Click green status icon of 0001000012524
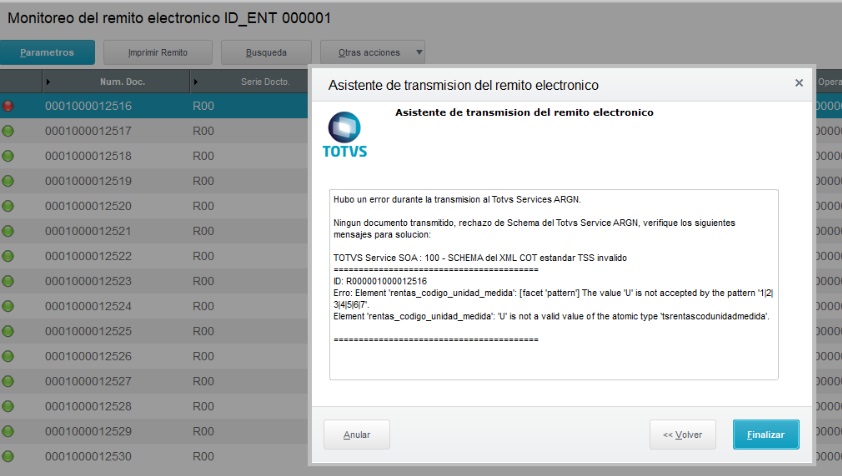The width and height of the screenshot is (842, 476). coord(8,306)
